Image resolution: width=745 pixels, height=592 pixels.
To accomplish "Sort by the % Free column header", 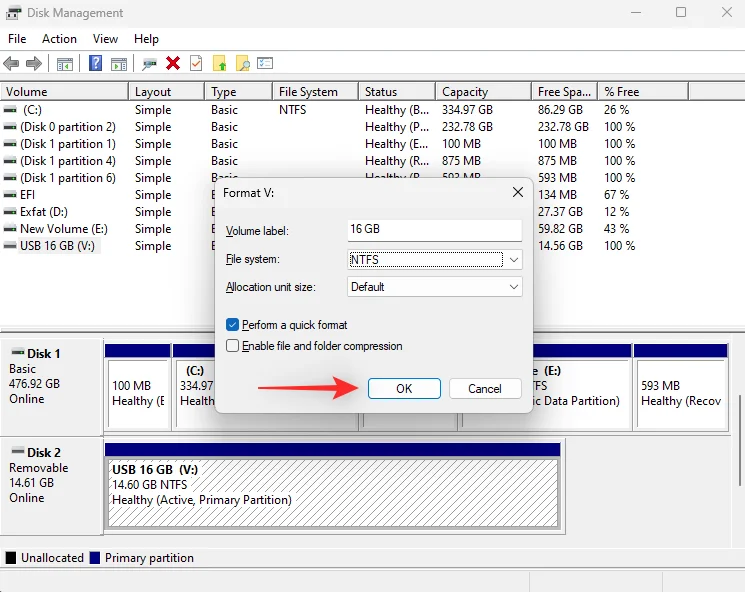I will (x=643, y=92).
